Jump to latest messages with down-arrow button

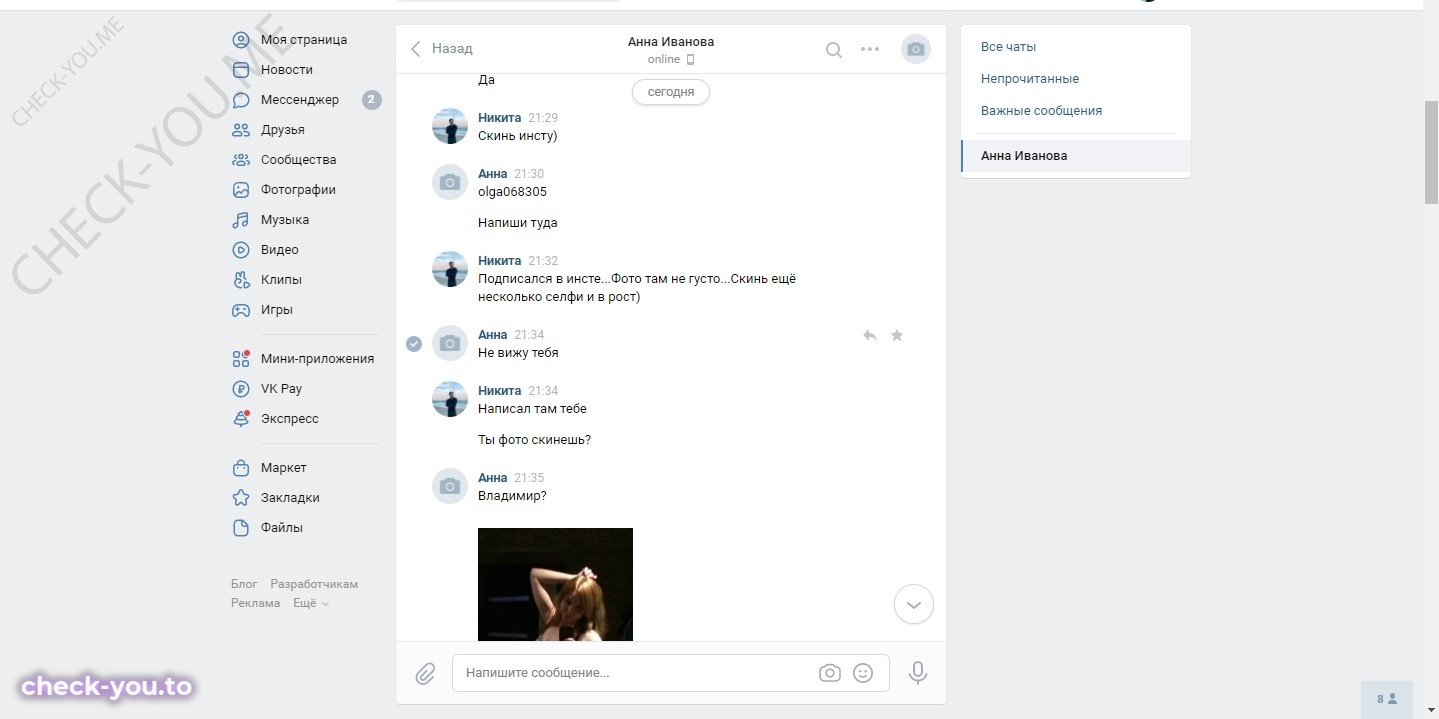coord(914,604)
